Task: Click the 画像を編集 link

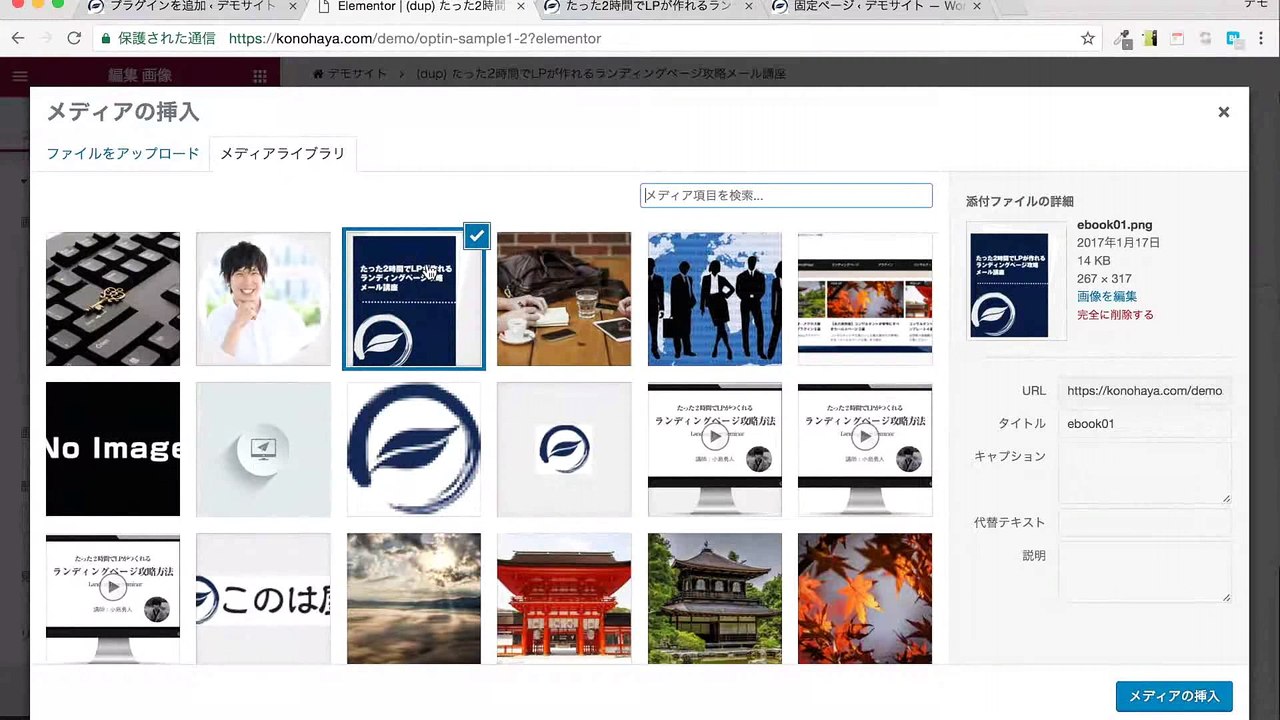Action: coord(1107,296)
